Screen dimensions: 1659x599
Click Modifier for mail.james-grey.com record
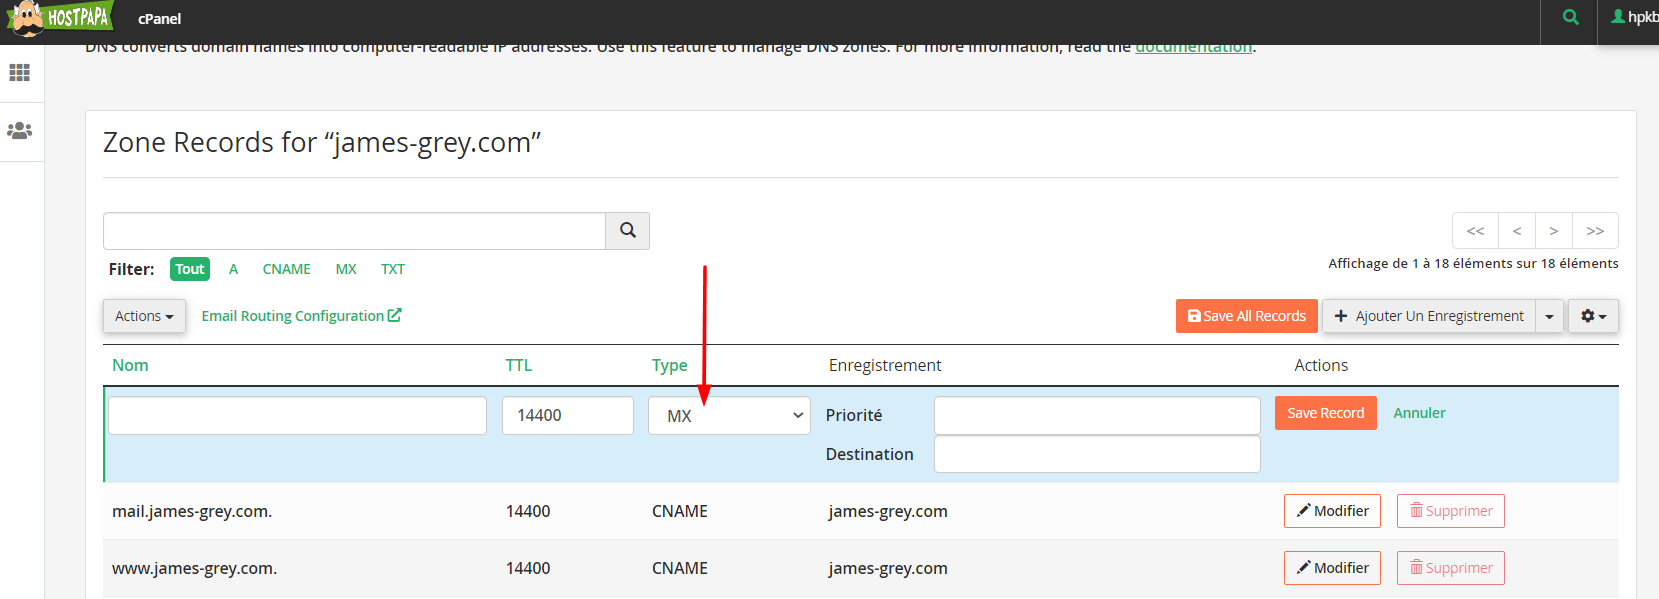(1332, 511)
